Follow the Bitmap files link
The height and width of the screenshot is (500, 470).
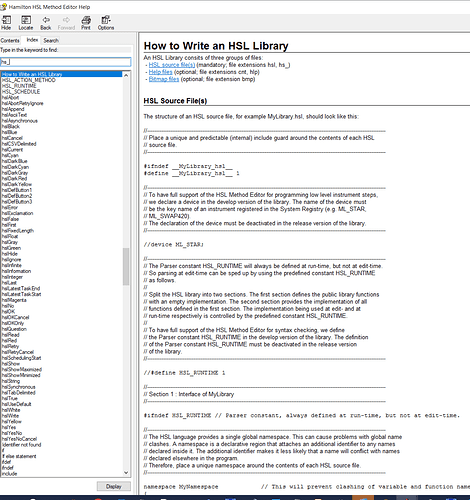point(164,79)
